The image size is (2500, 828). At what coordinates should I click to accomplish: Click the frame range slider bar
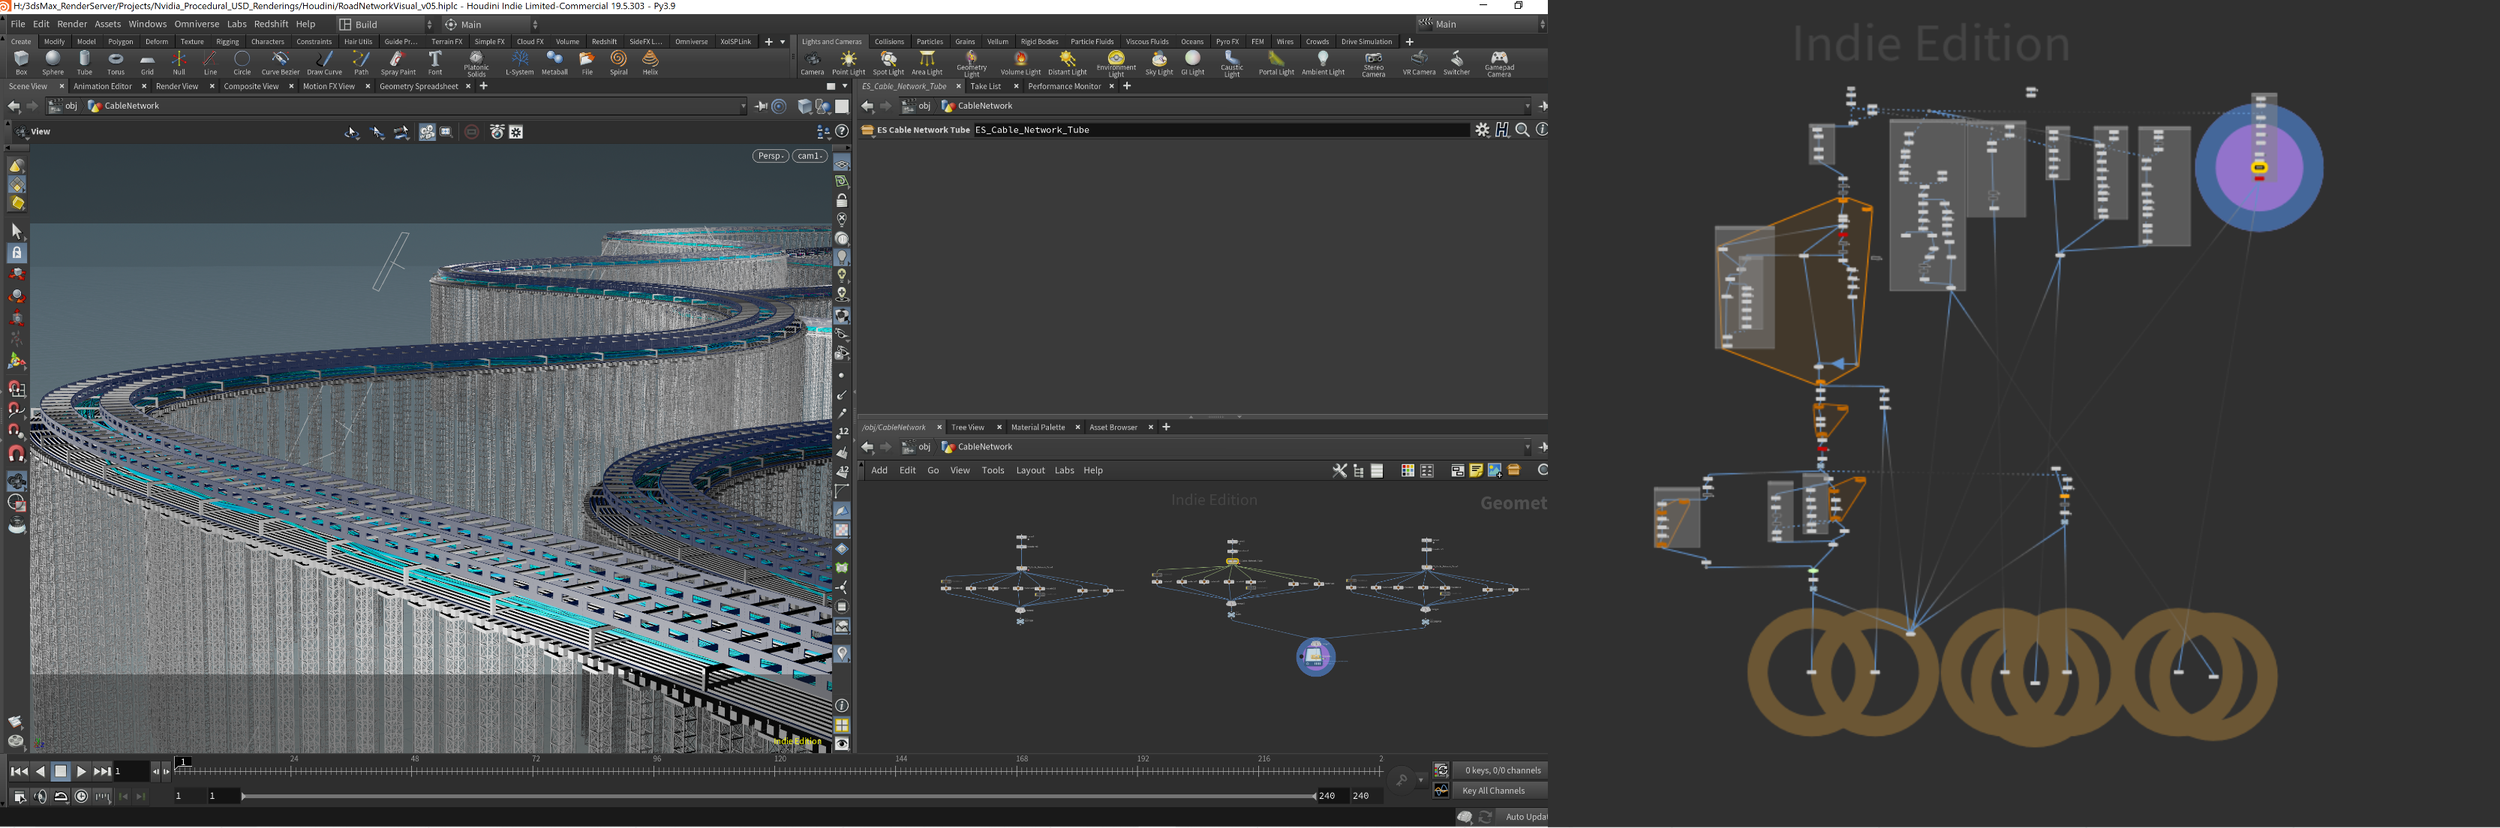[x=778, y=796]
